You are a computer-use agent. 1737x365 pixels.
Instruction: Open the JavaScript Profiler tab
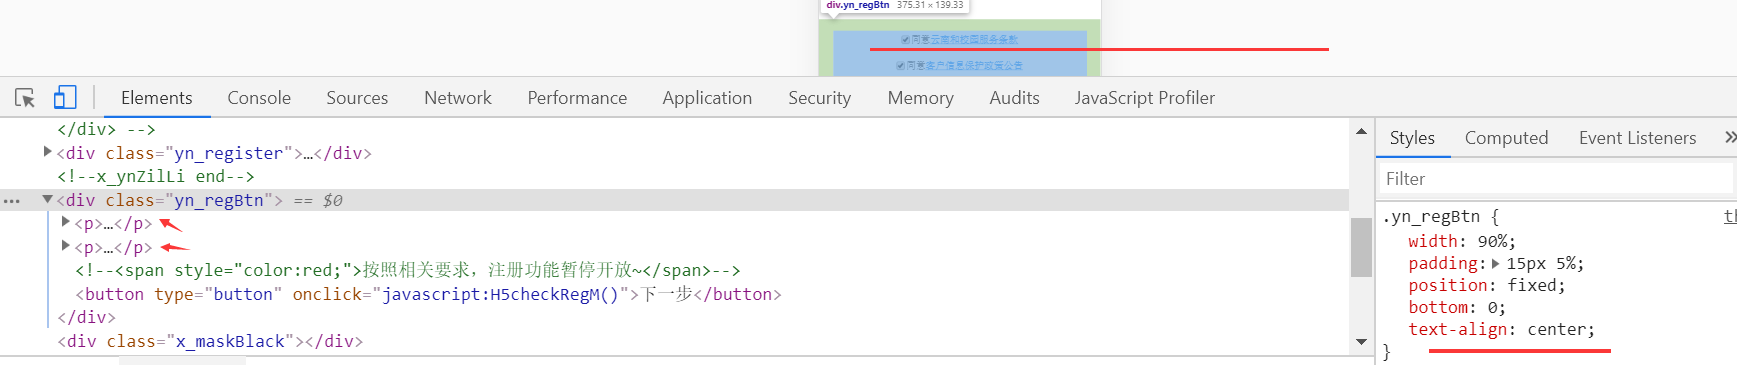tap(1145, 98)
